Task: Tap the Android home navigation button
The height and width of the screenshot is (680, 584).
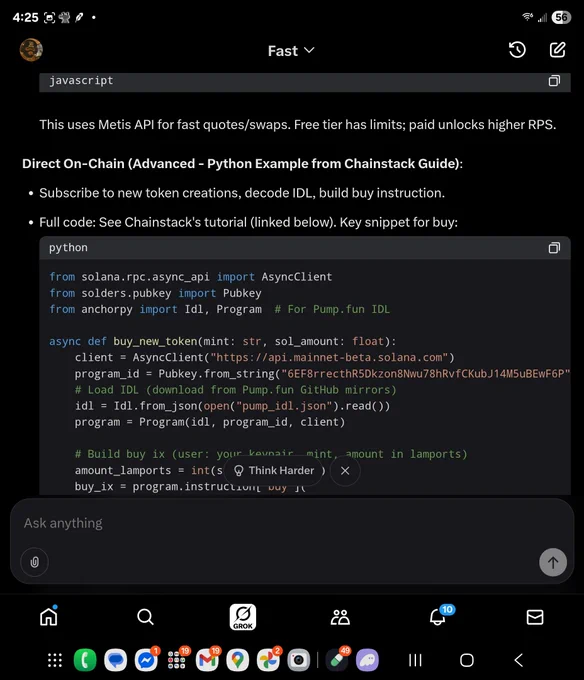Action: (467, 660)
